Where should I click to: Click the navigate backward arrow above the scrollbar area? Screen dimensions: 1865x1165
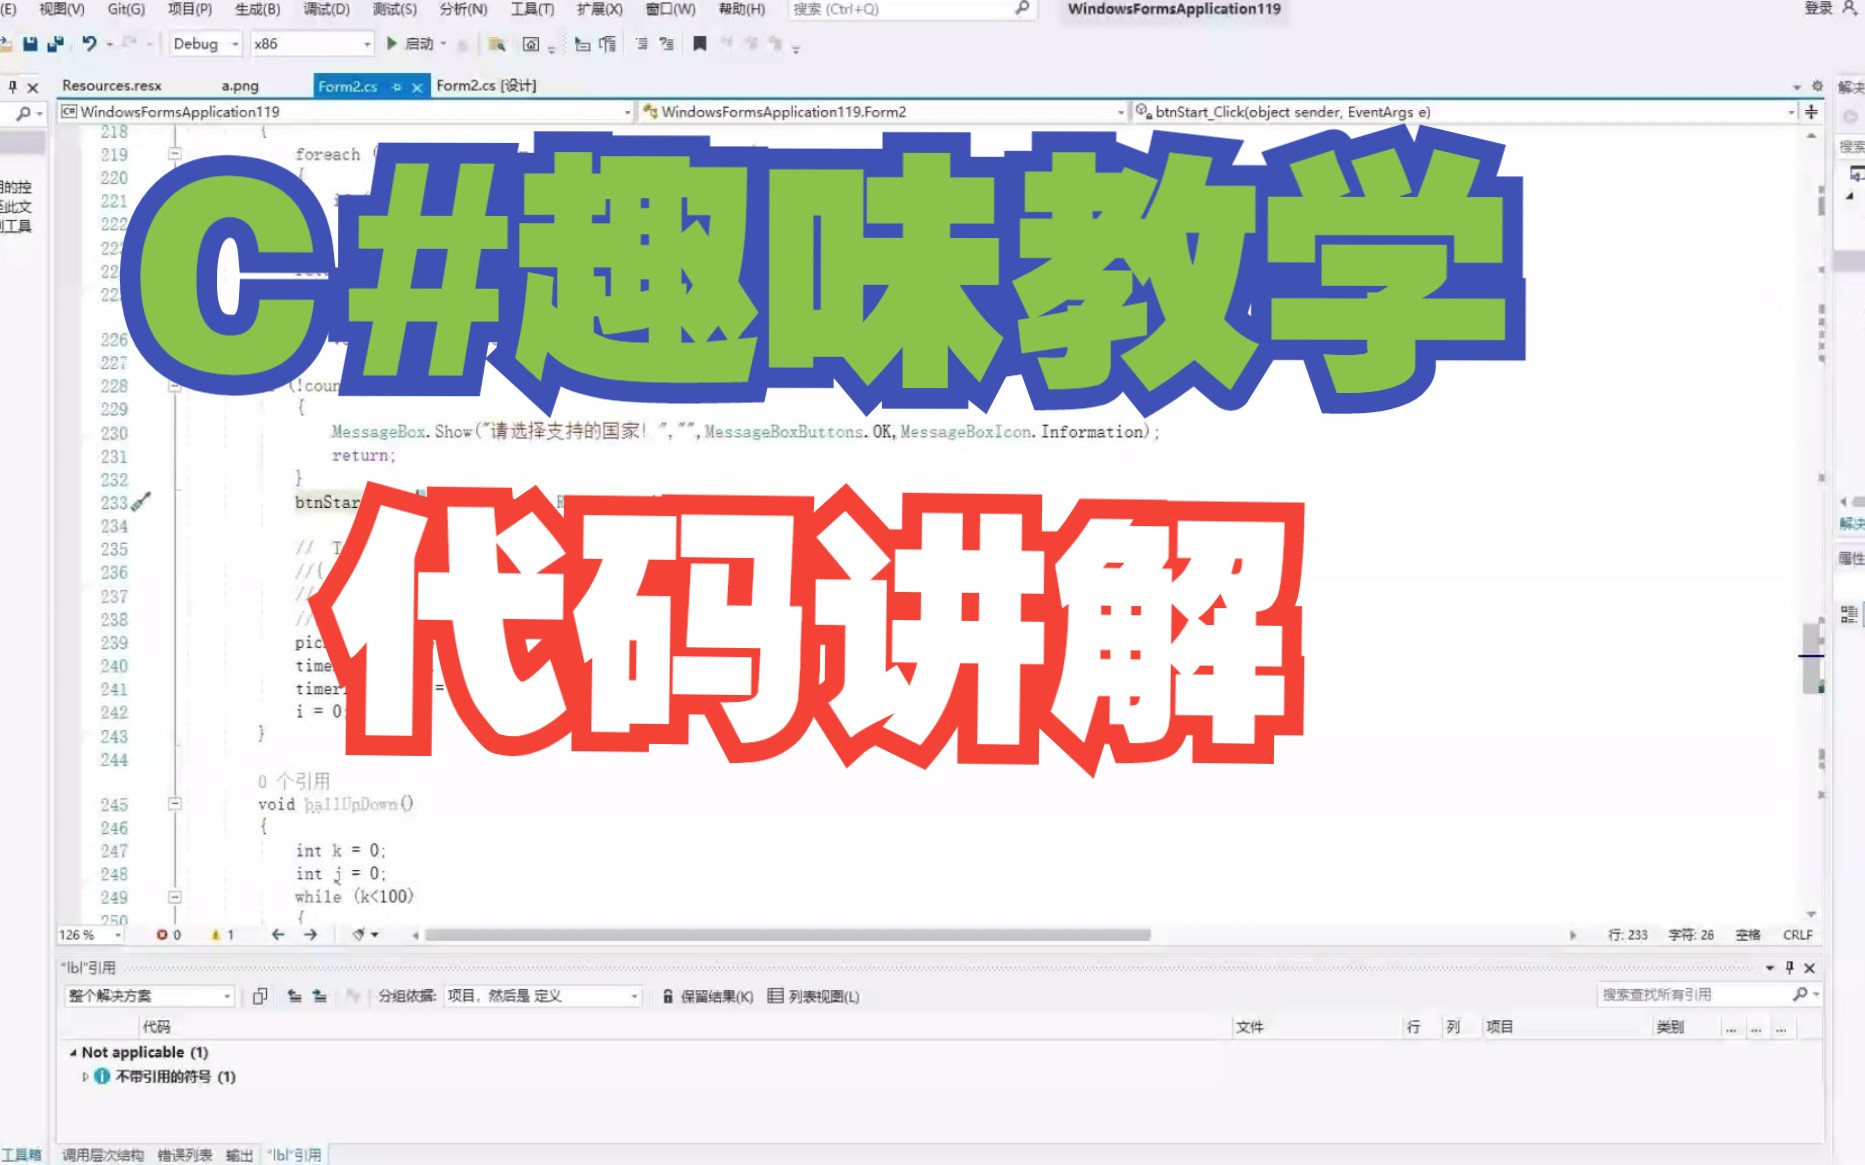[x=278, y=935]
